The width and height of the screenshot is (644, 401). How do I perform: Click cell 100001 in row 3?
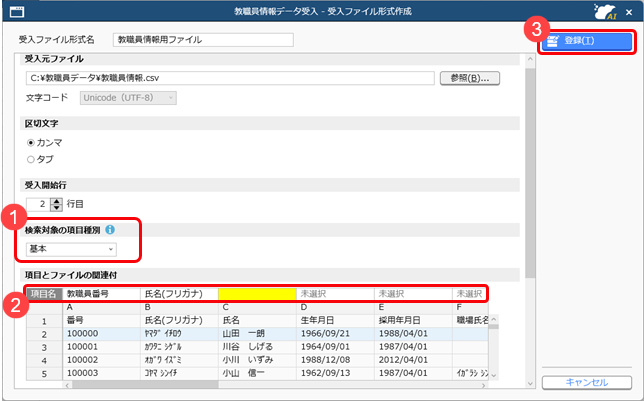101,347
